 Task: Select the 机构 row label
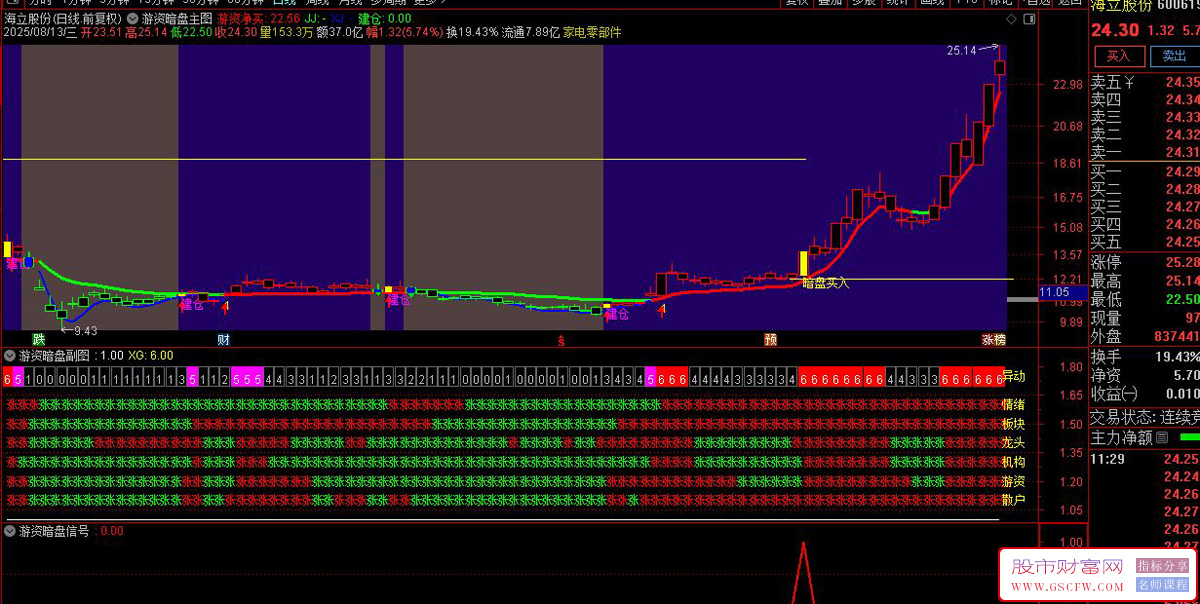coord(1013,462)
